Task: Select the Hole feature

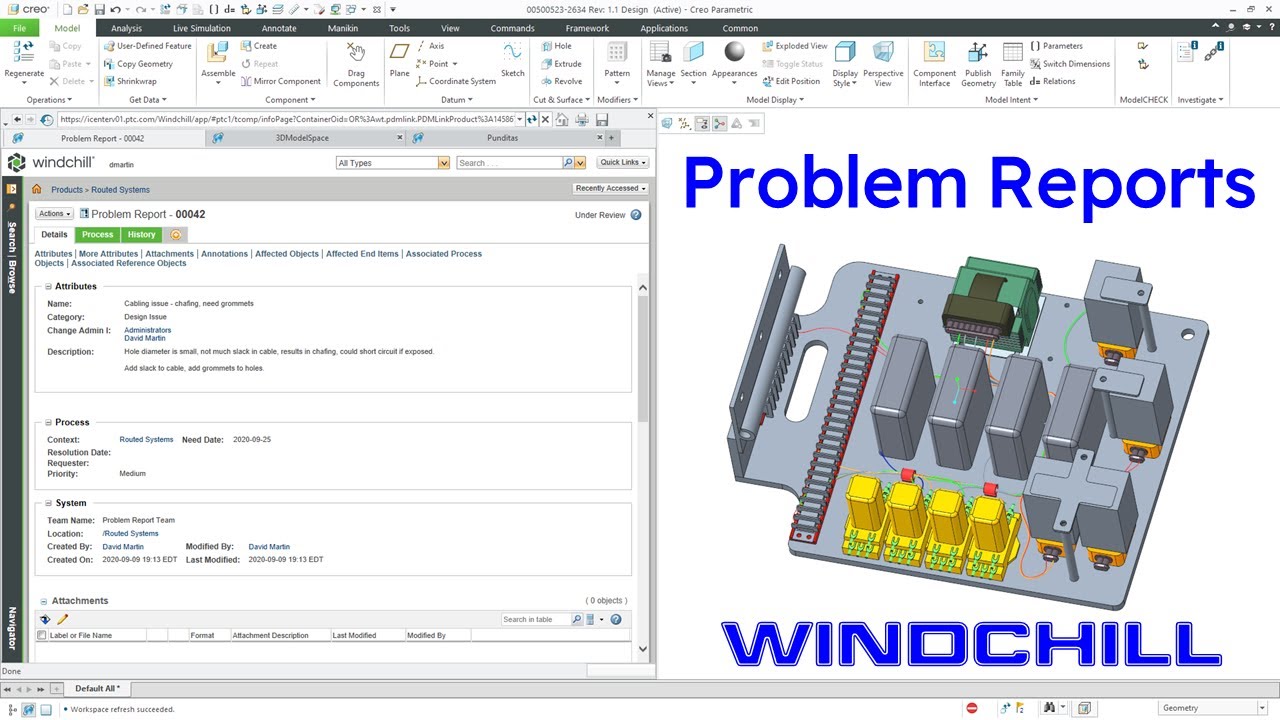Action: tap(556, 46)
